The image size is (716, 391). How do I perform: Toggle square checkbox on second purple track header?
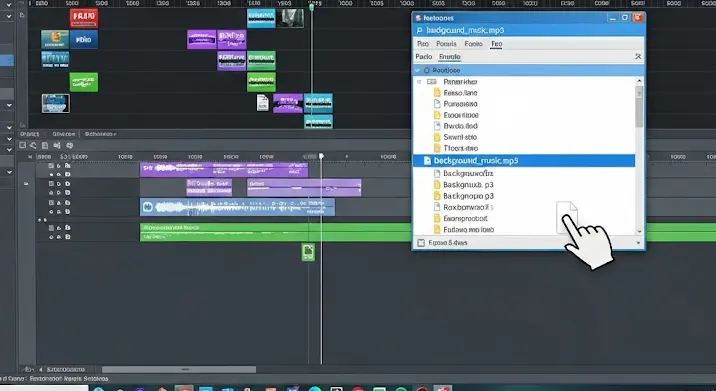point(51,184)
